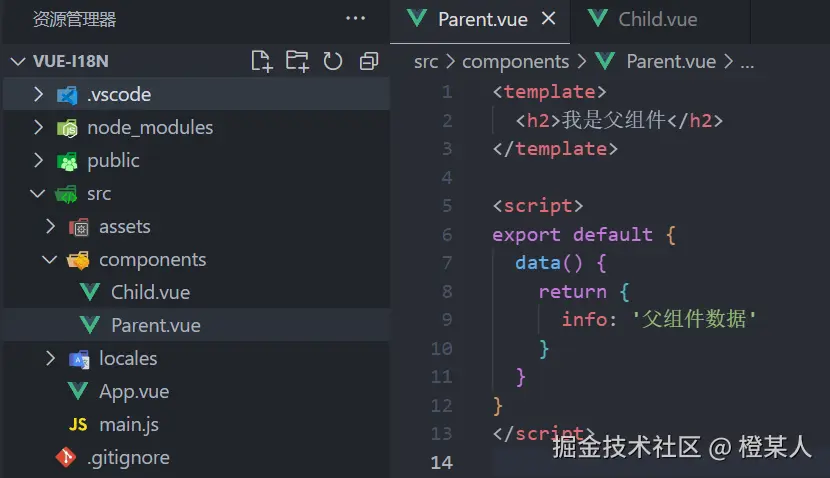
Task: Click the Vue icon beside Child.vue in tree
Action: click(x=90, y=292)
